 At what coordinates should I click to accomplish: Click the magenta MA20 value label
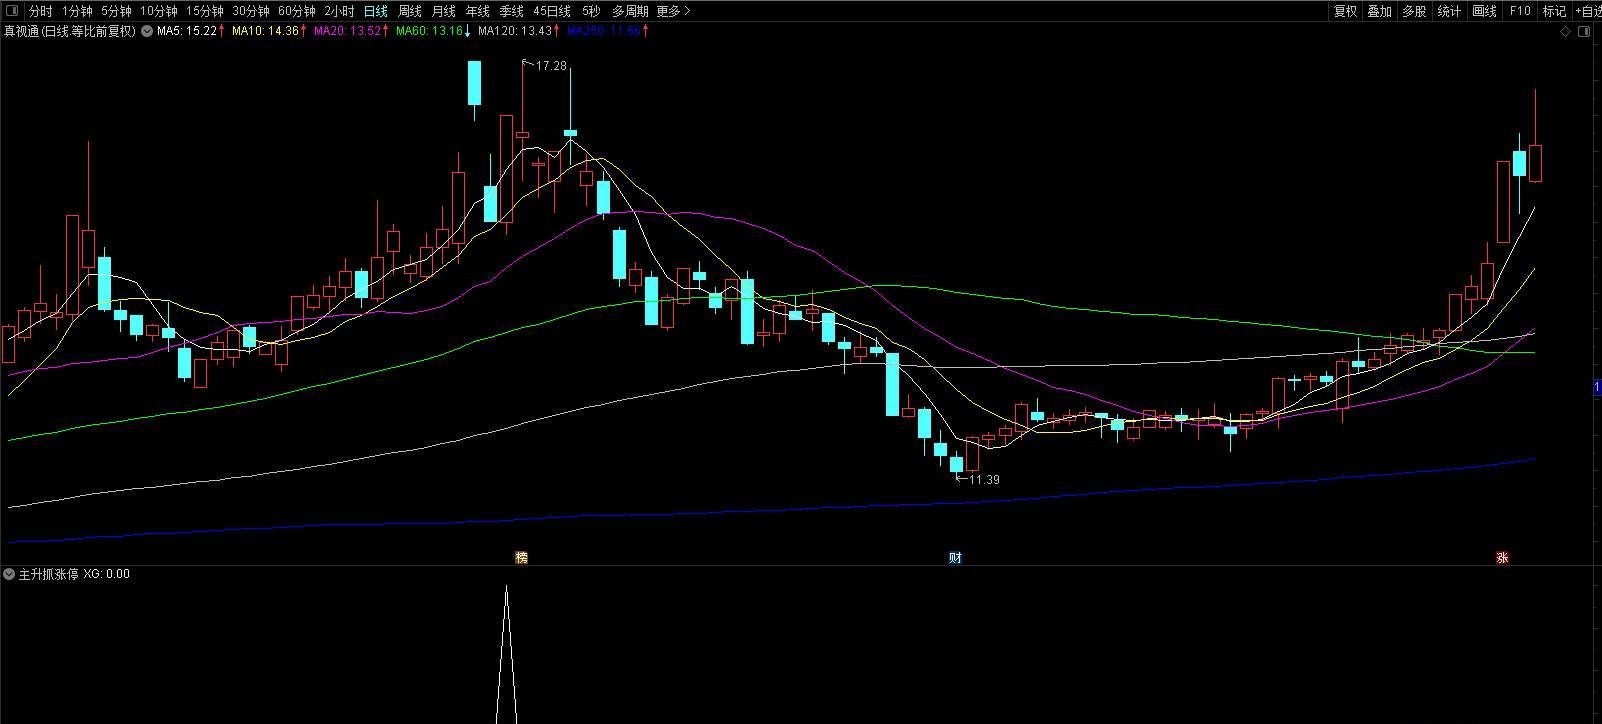click(x=348, y=31)
